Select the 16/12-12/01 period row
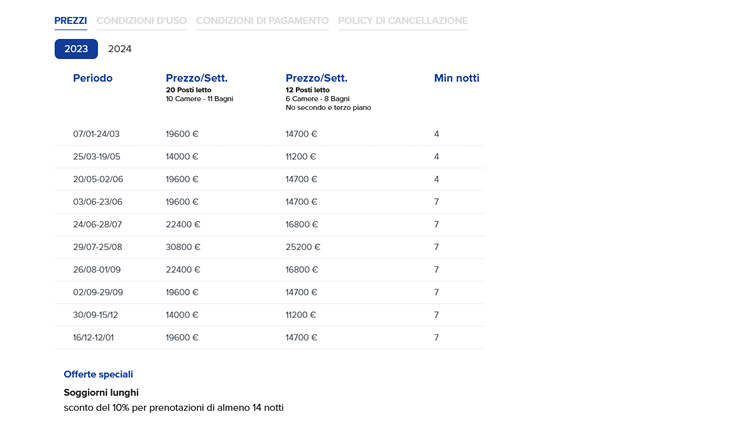Image resolution: width=735 pixels, height=446 pixels. pos(270,338)
